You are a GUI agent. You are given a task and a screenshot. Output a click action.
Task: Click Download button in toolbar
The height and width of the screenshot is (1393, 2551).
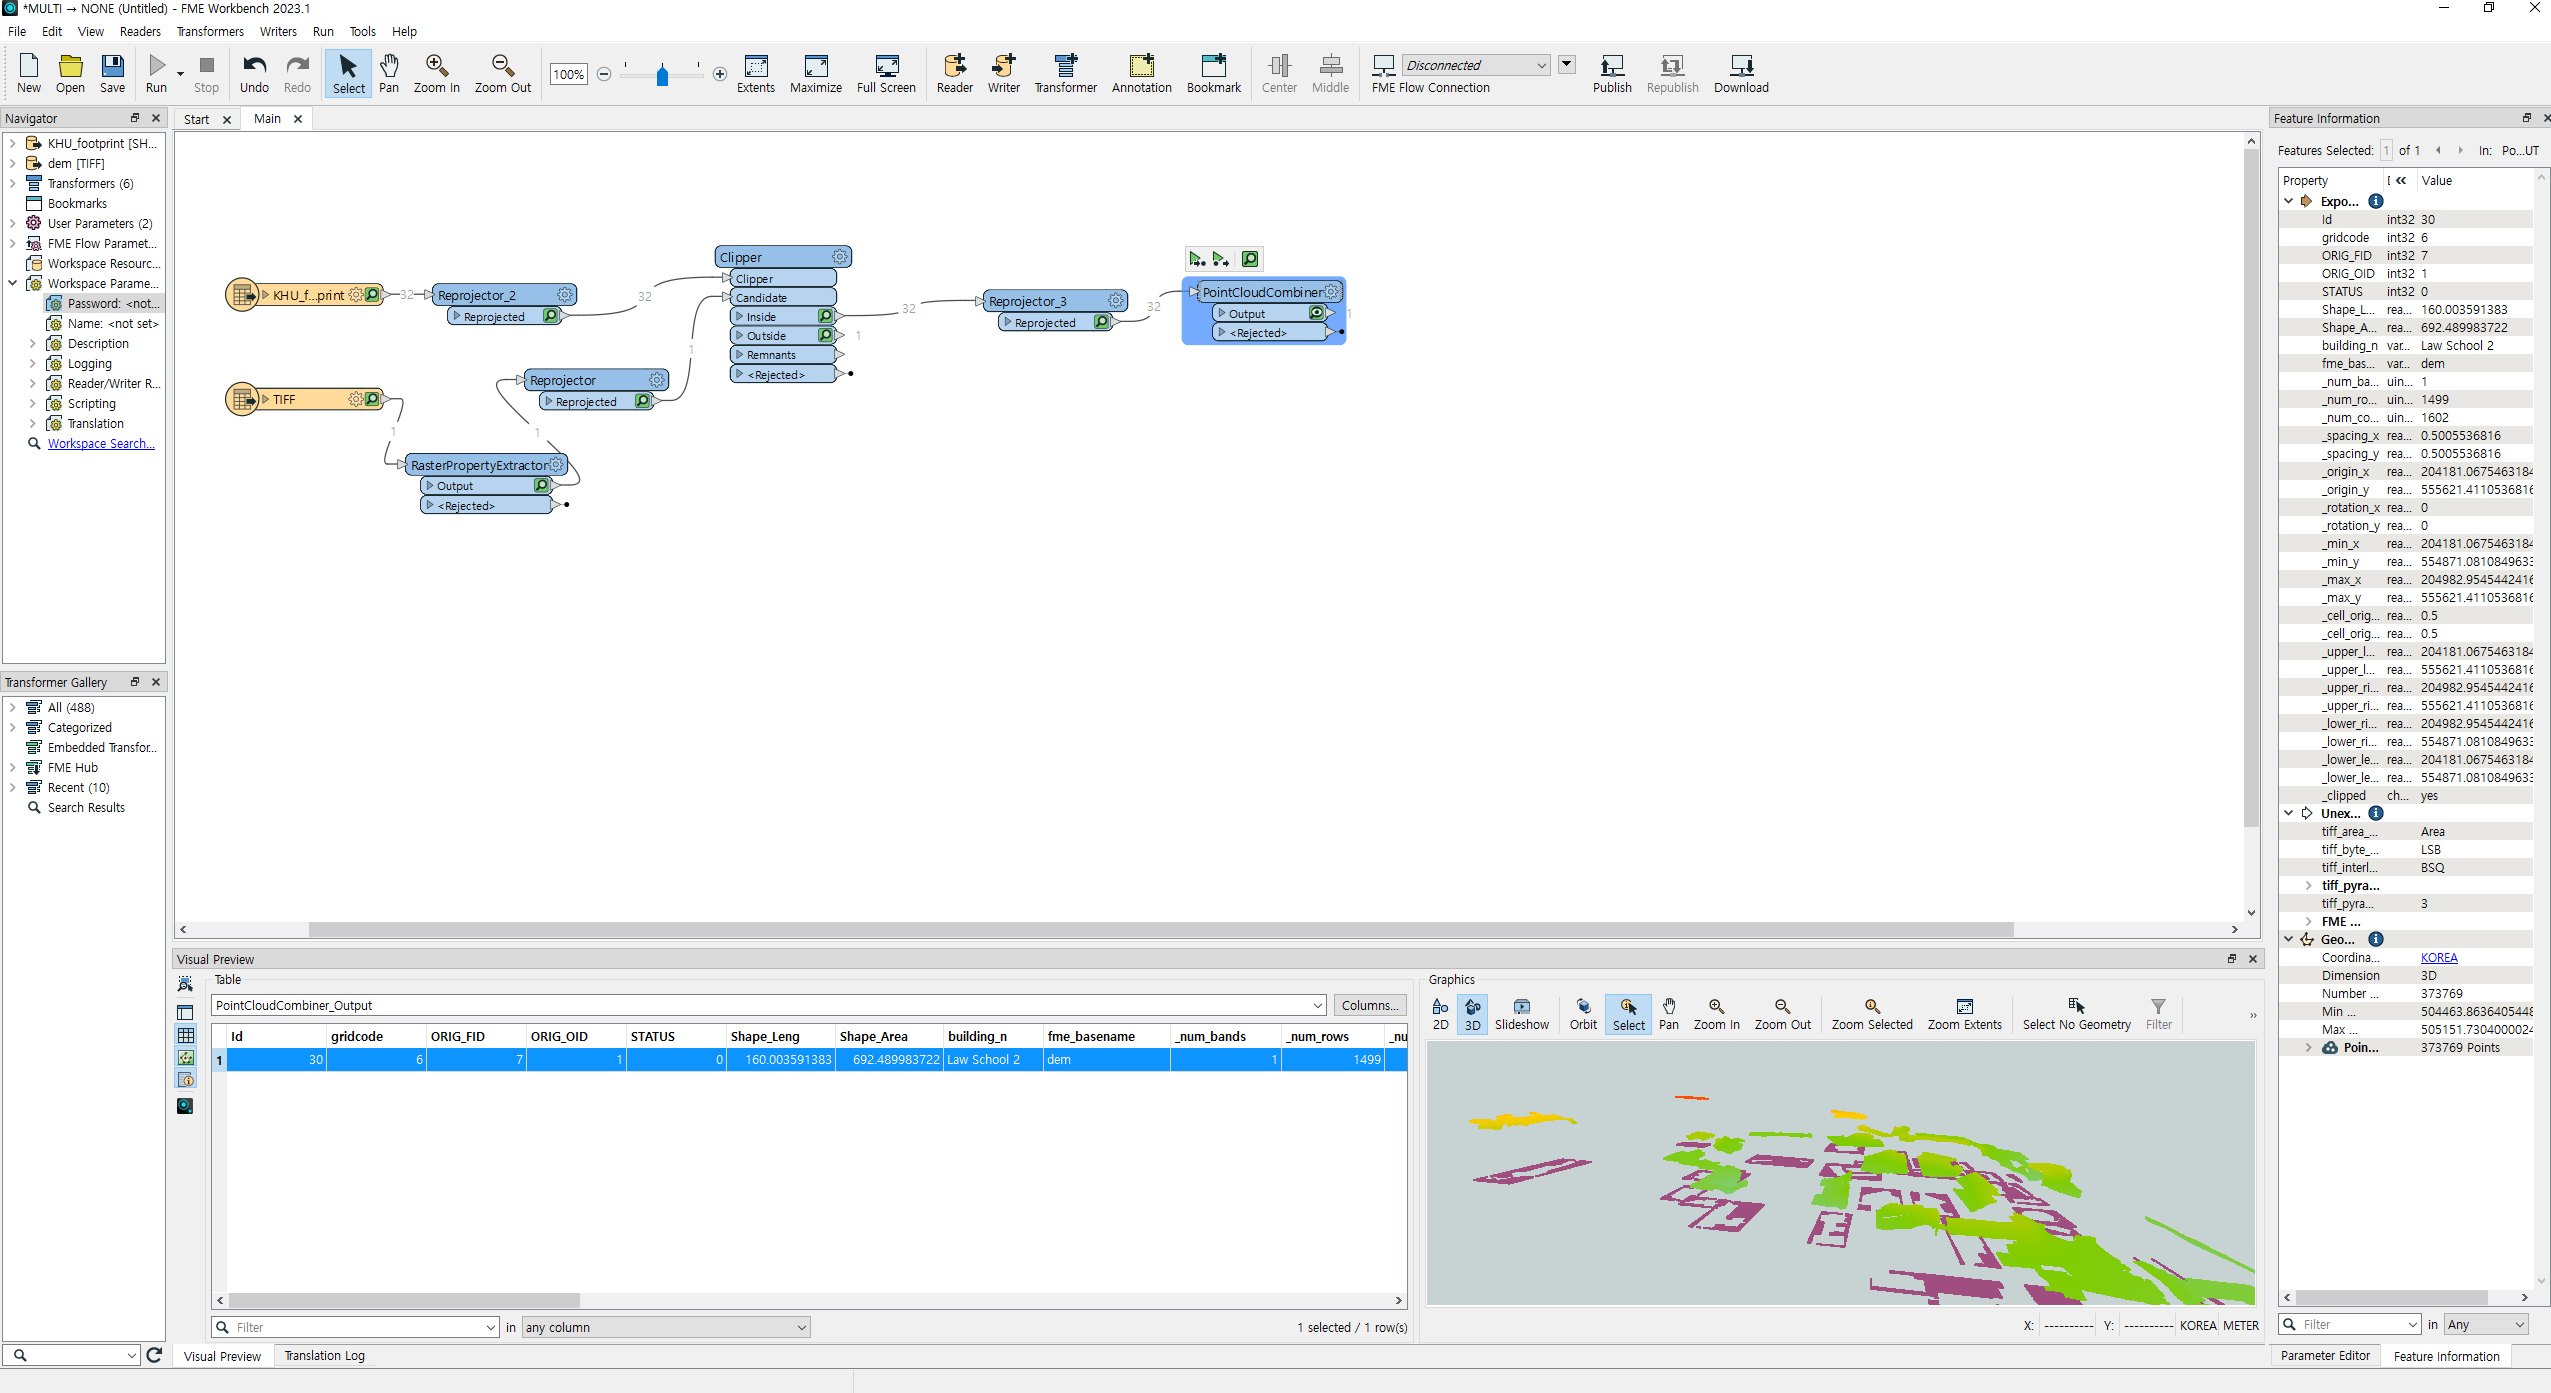click(1741, 74)
